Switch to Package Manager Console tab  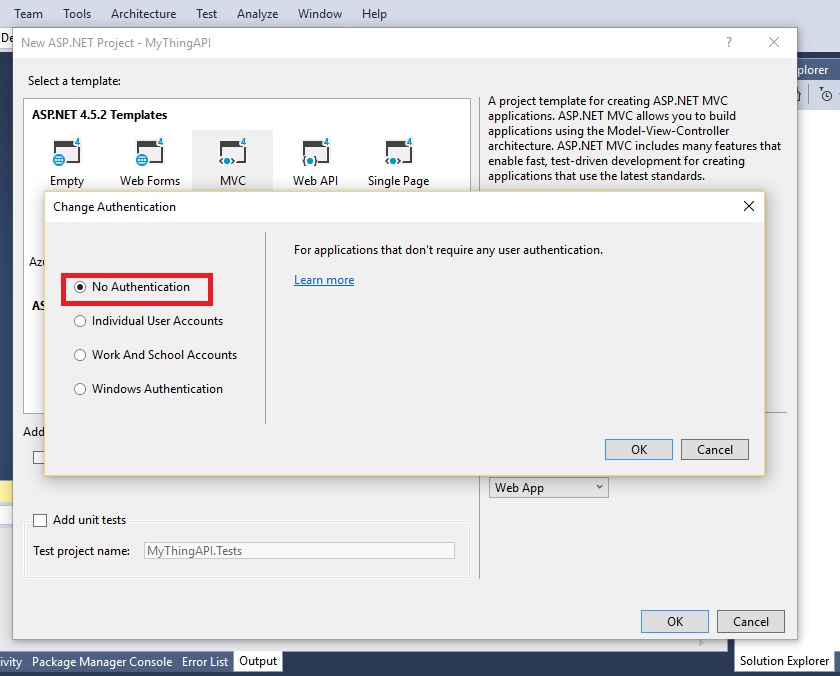coord(102,662)
